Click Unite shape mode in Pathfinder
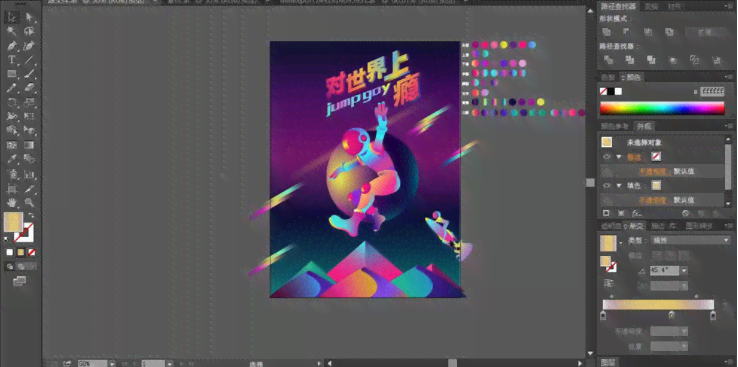This screenshot has width=738, height=367. 607,32
